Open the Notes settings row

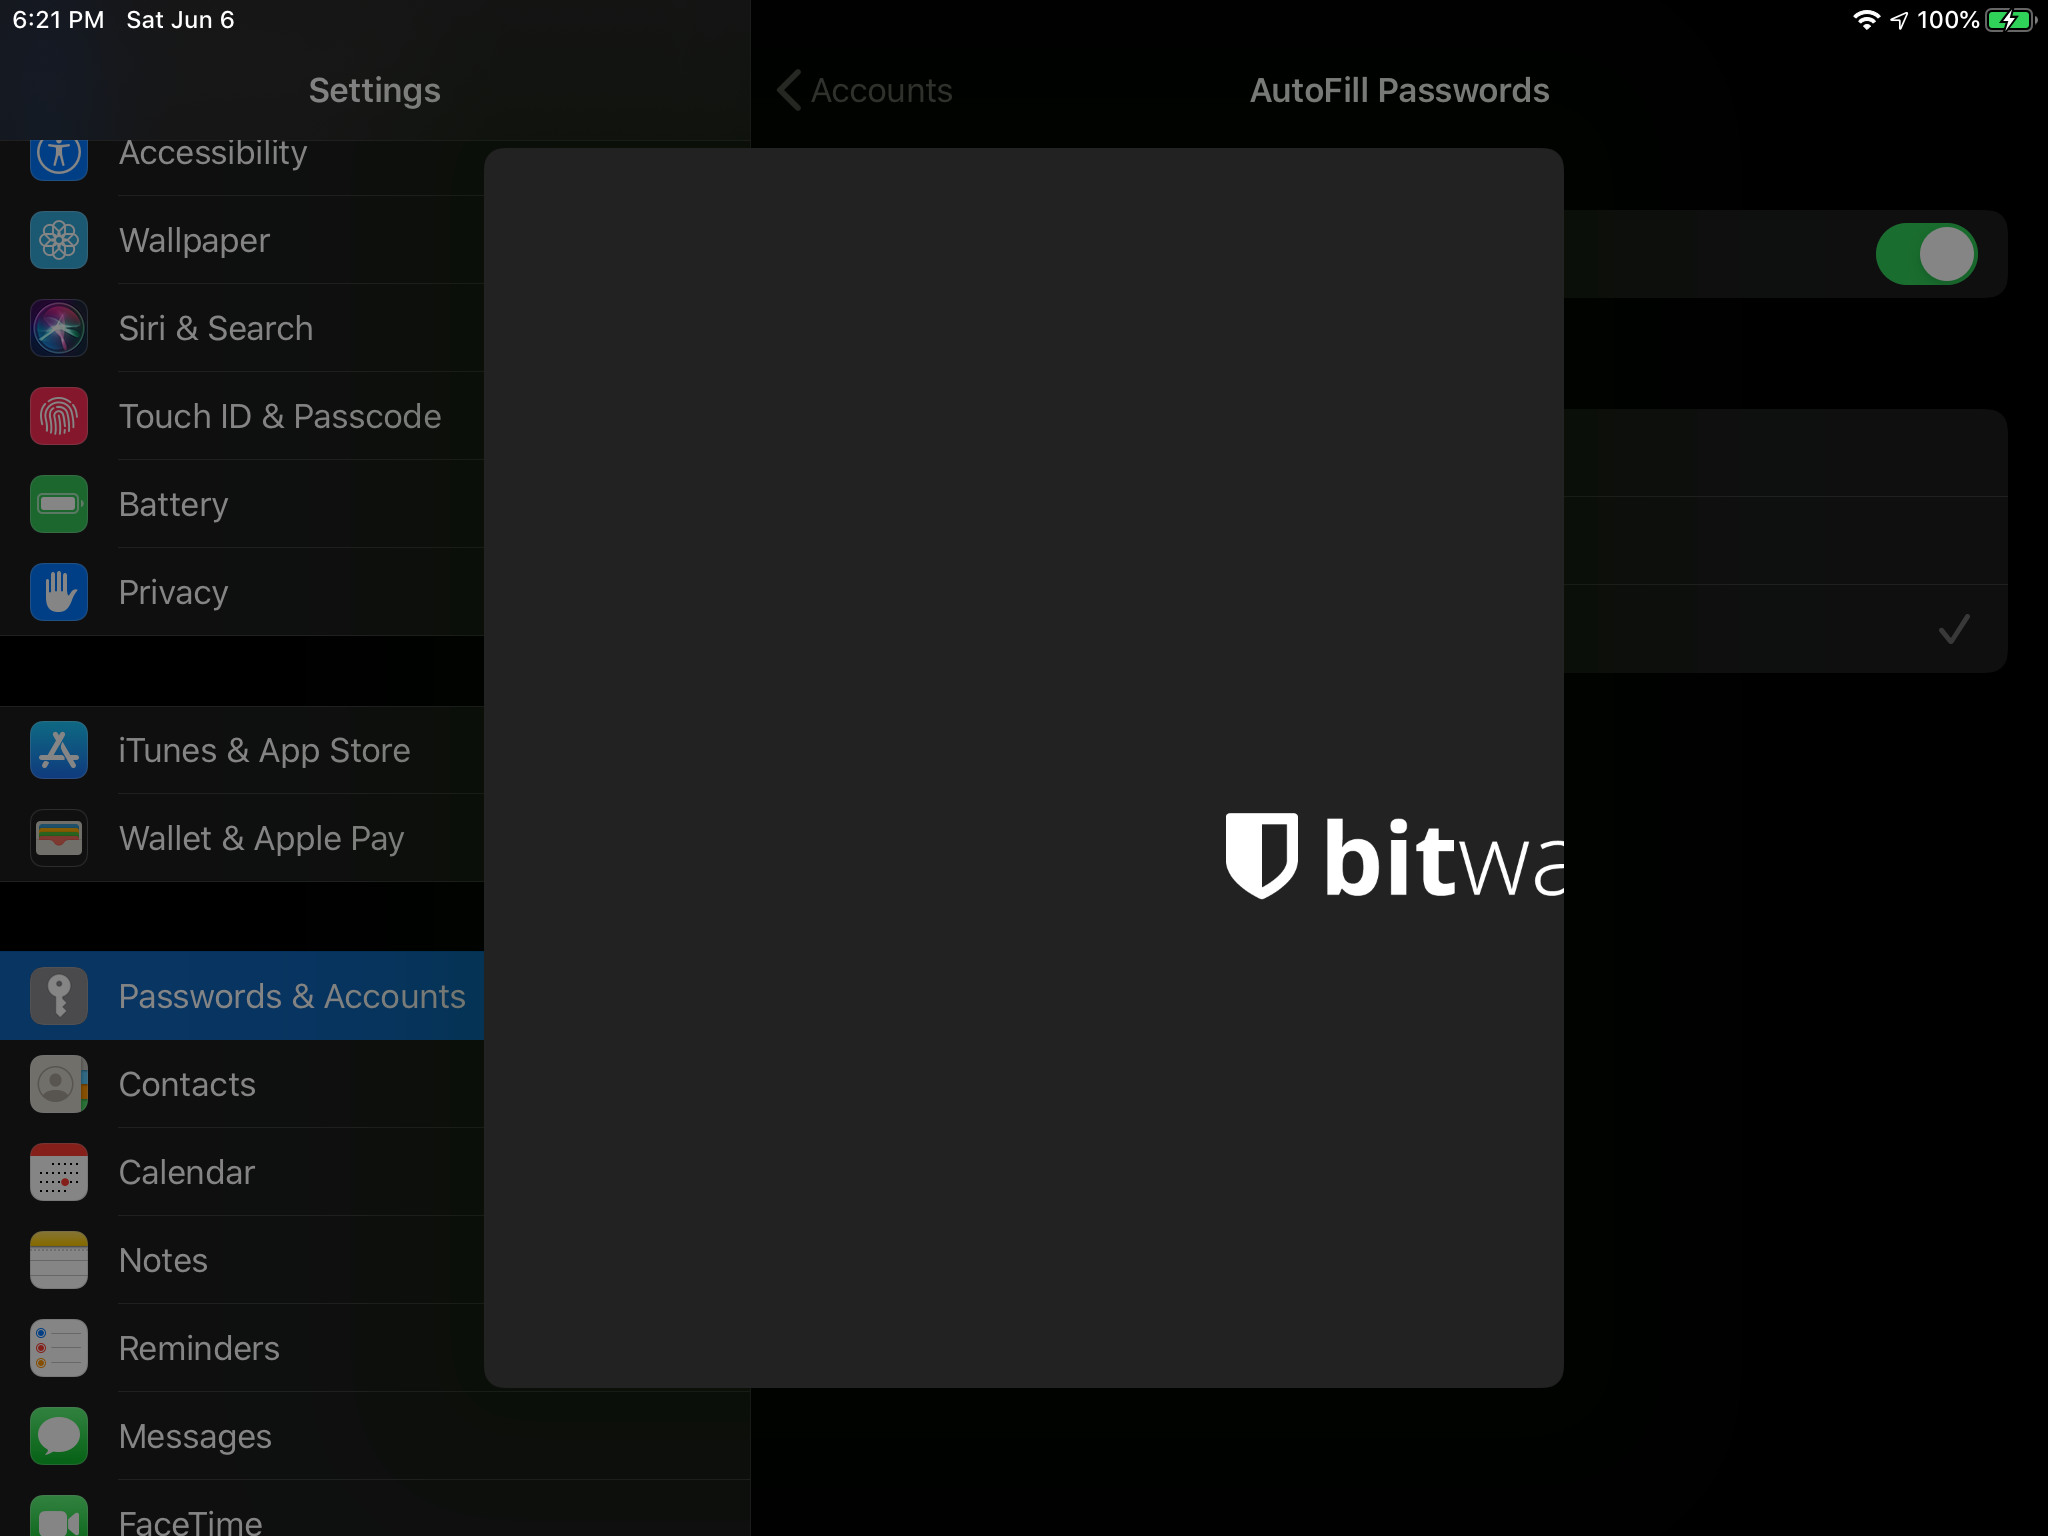[x=163, y=1260]
